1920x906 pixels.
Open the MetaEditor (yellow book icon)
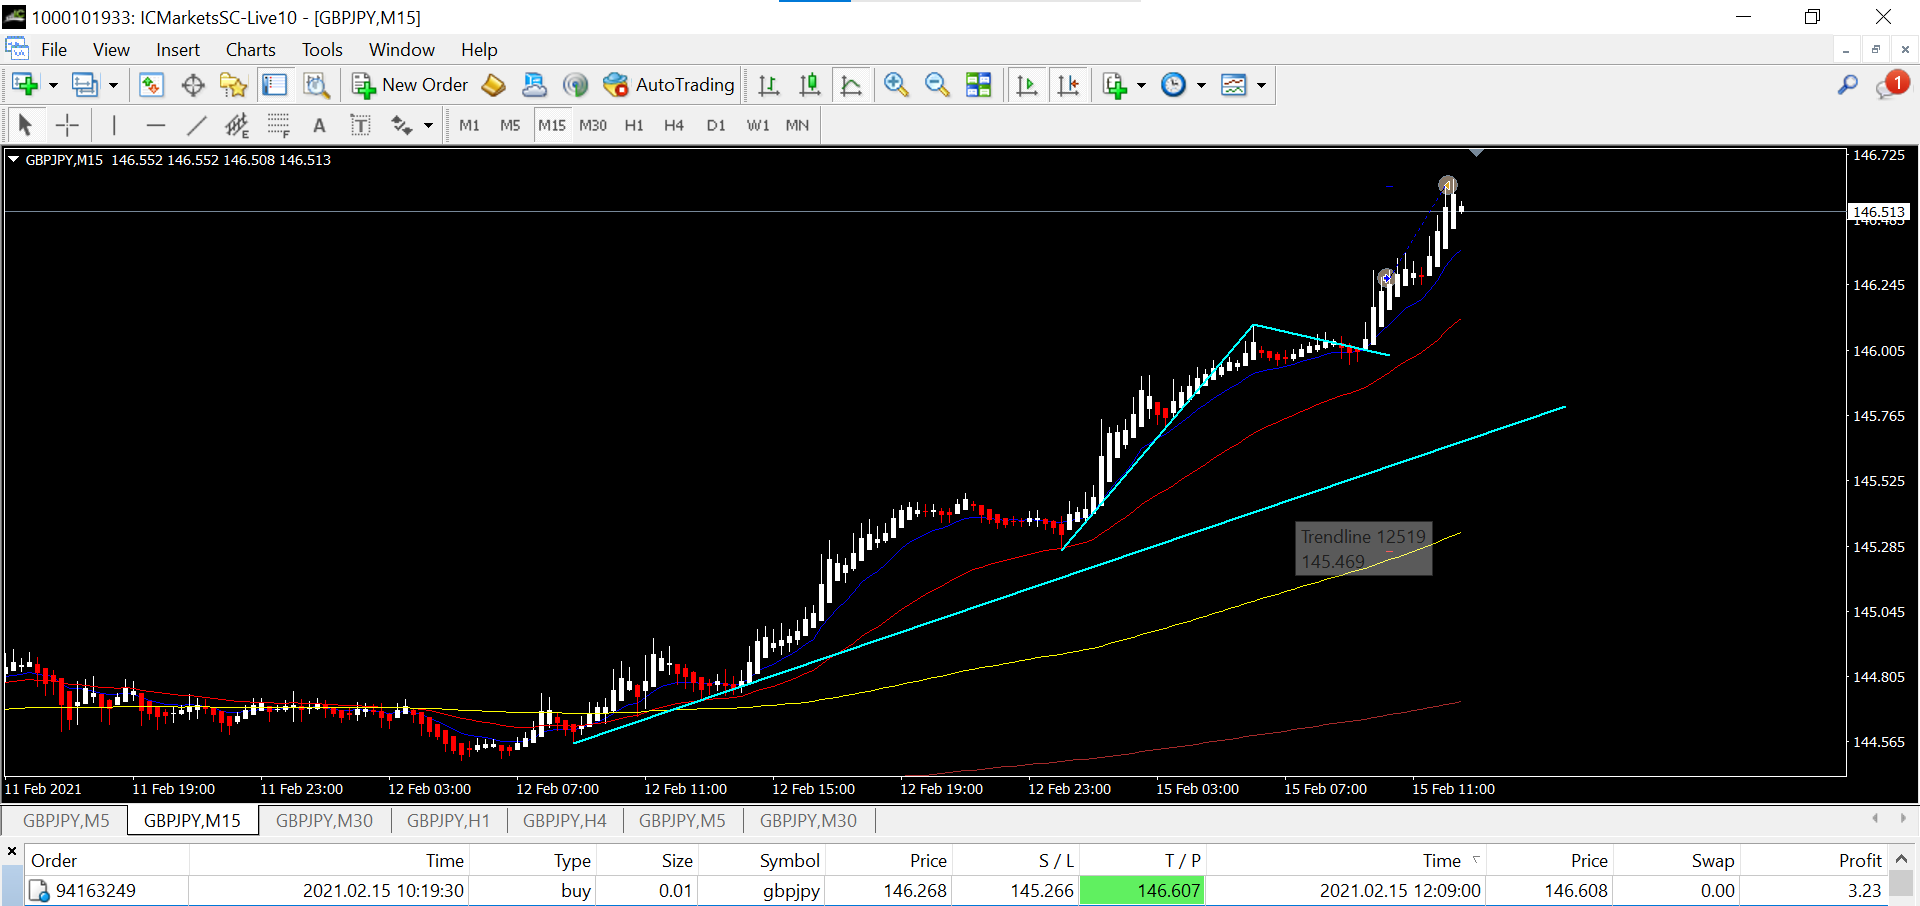coord(493,85)
